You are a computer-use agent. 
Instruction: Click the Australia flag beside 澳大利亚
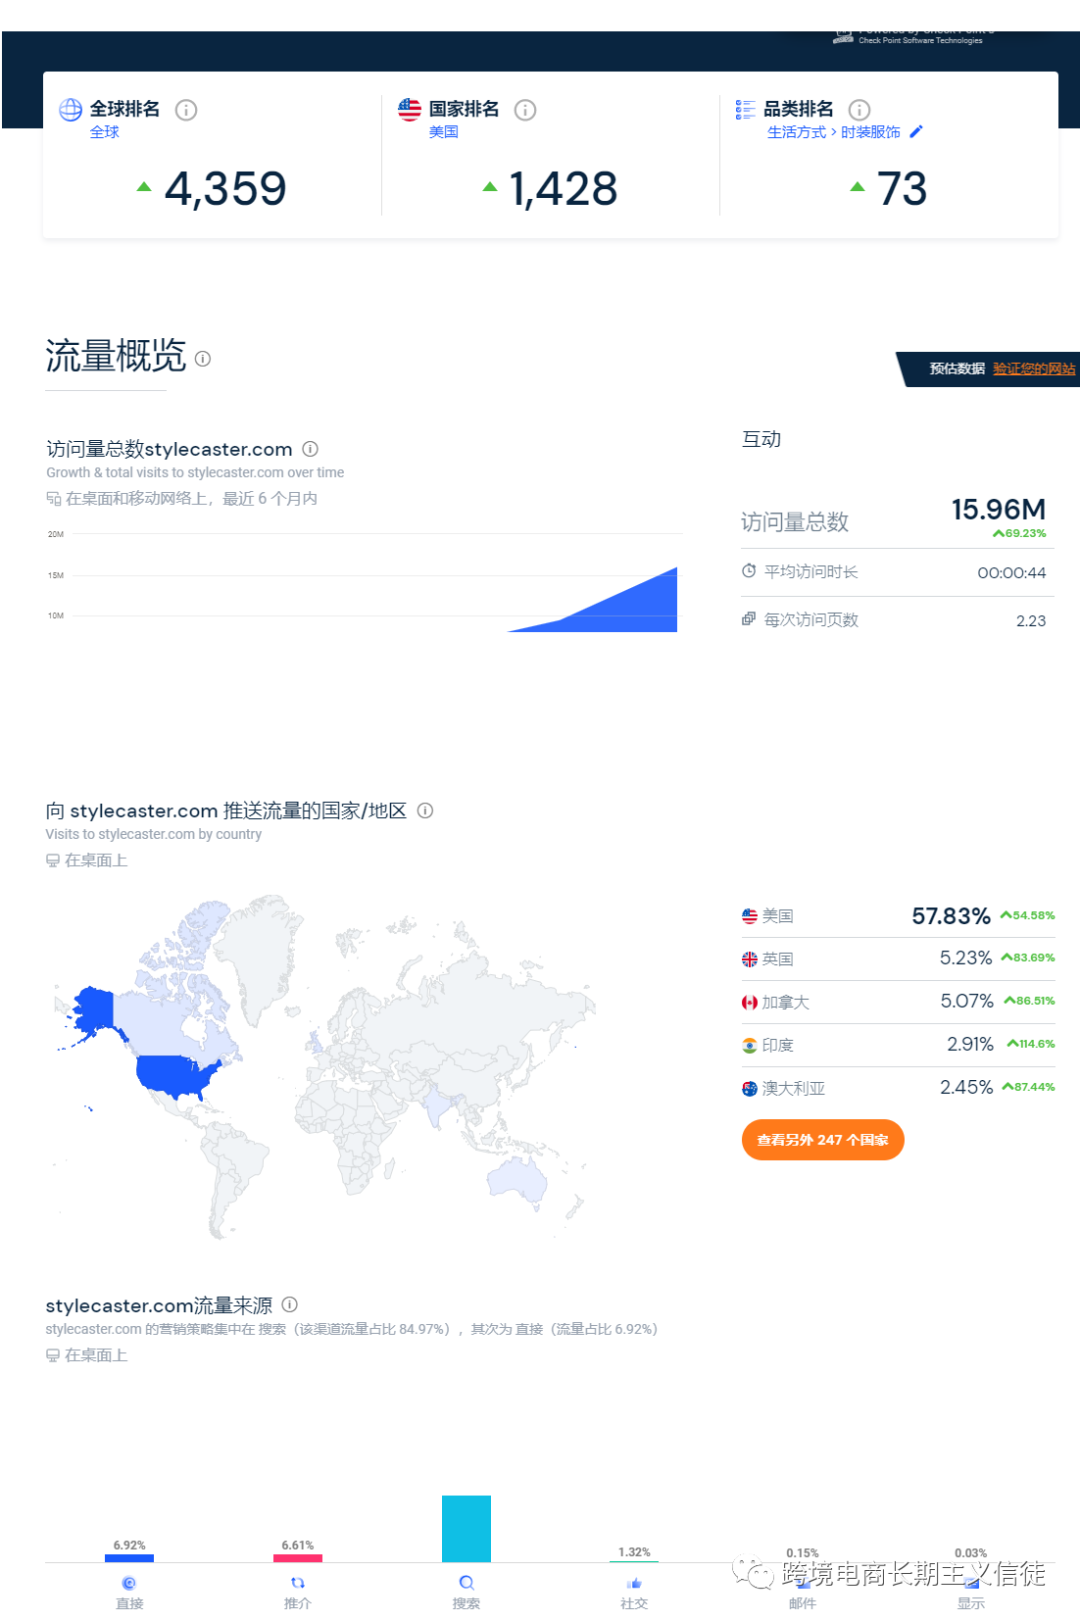pos(750,1088)
